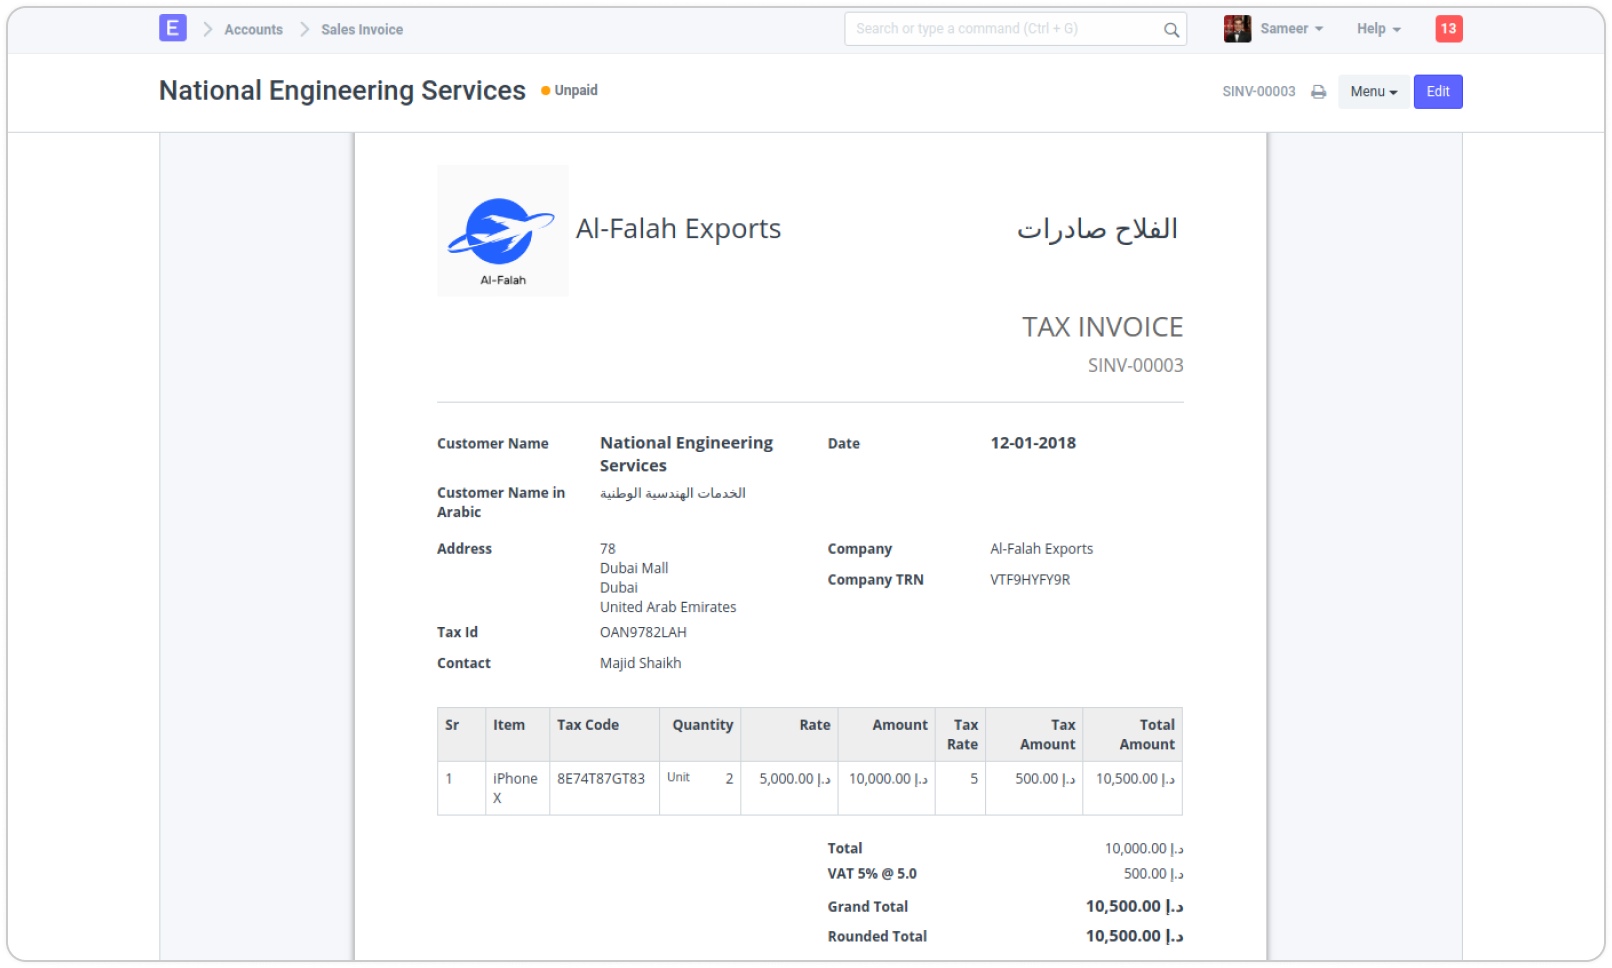Click the SINV-00003 label in the page header
The height and width of the screenshot is (968, 1612).
tap(1259, 92)
